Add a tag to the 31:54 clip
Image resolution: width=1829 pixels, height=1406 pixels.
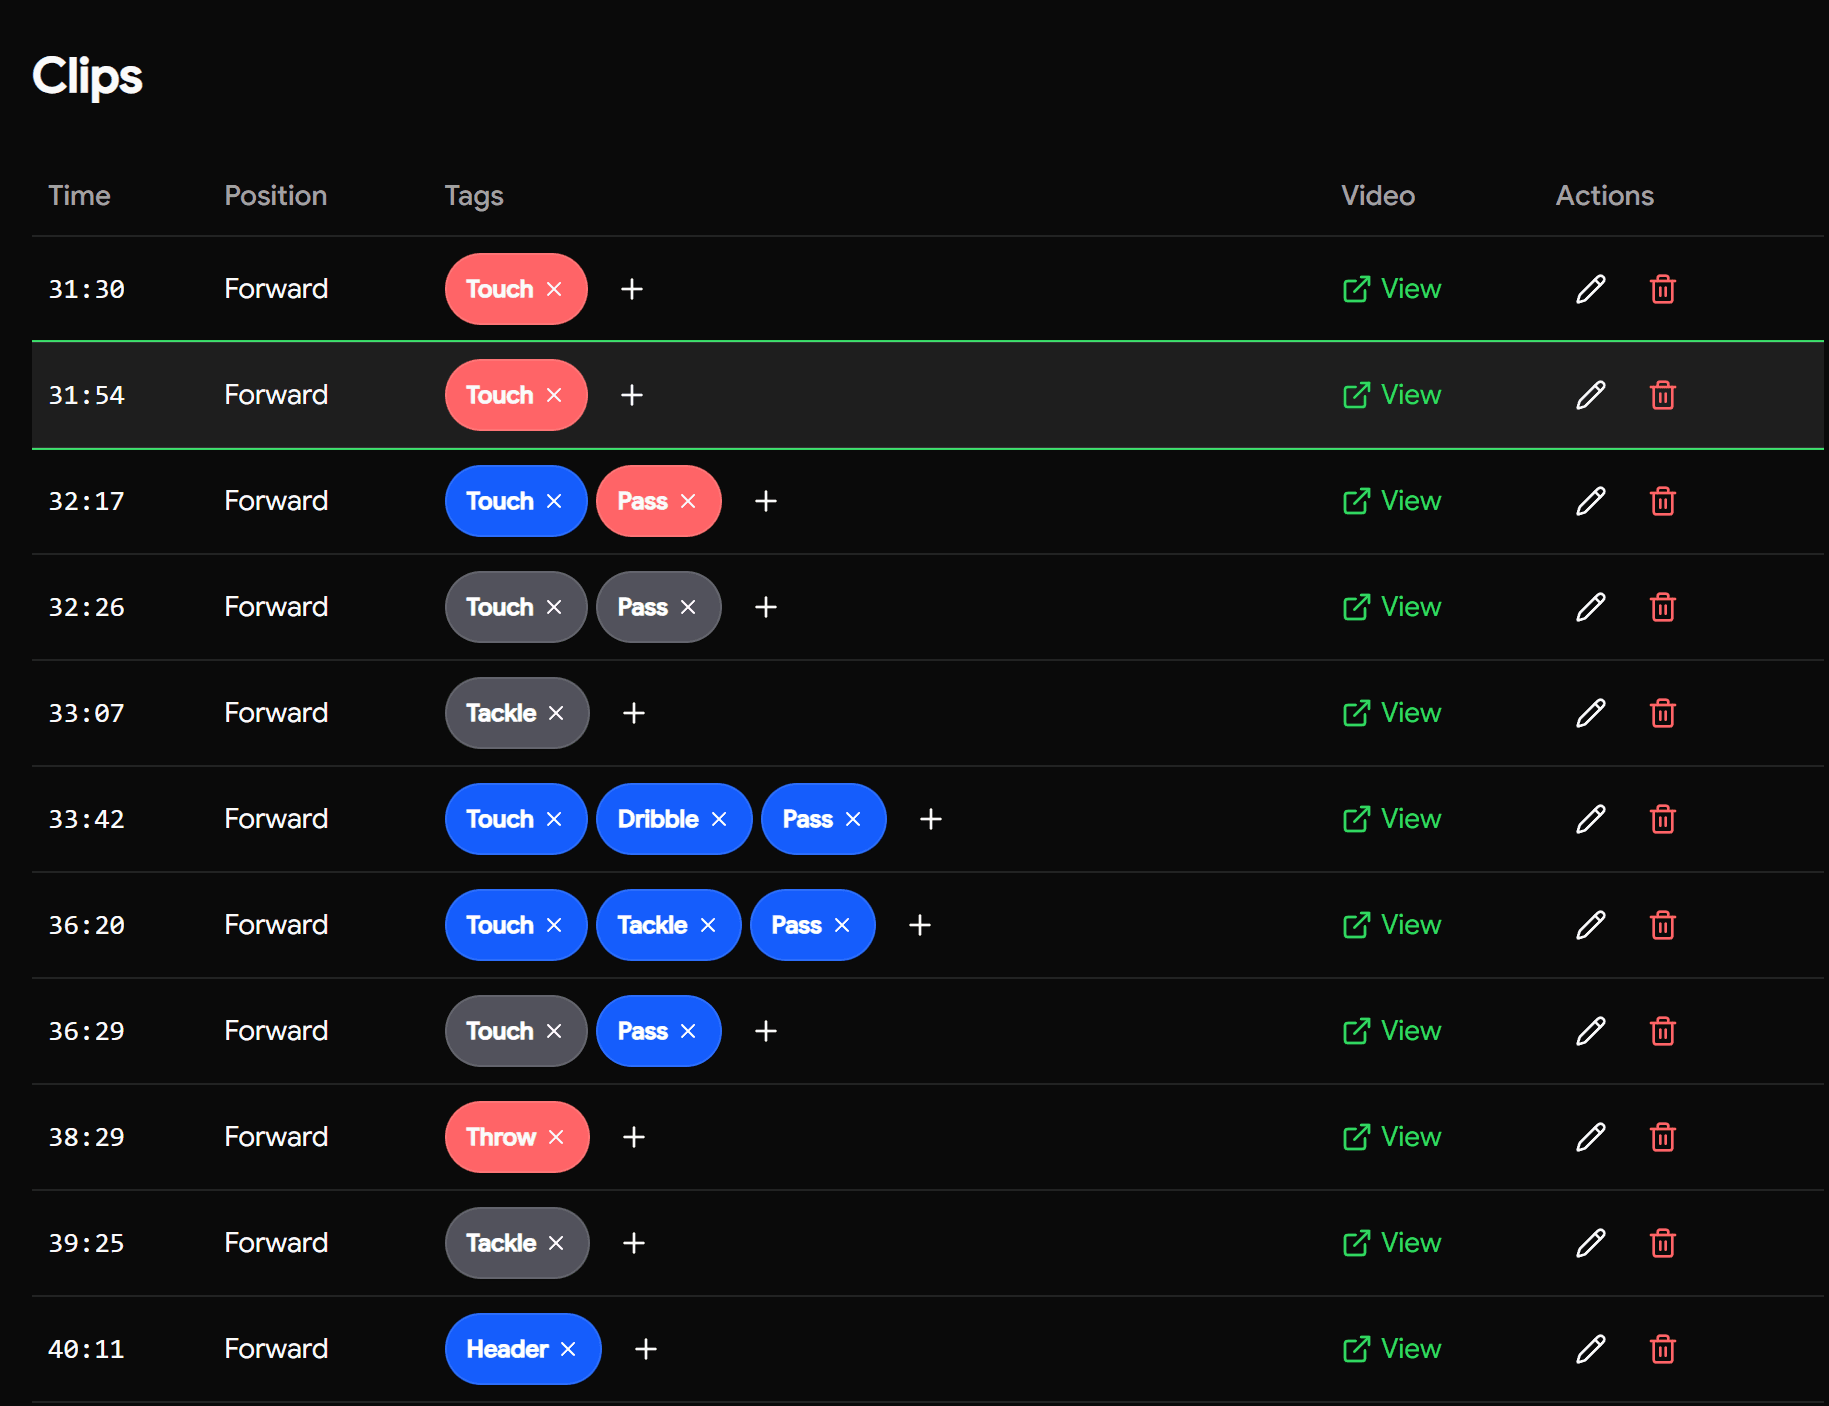pyautogui.click(x=631, y=395)
